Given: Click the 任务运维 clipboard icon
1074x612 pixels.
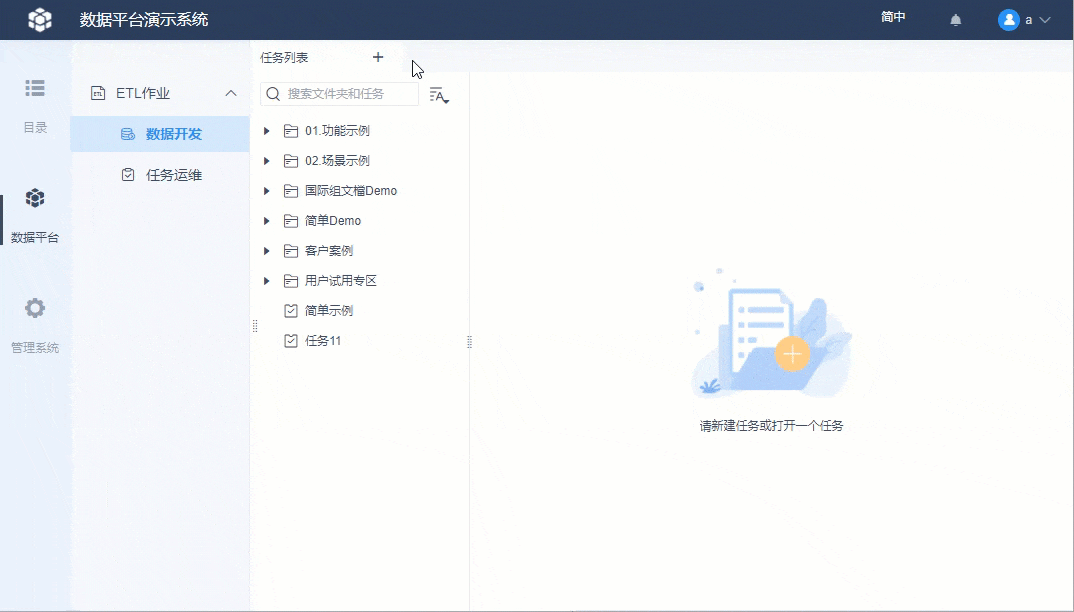Looking at the screenshot, I should coord(127,175).
